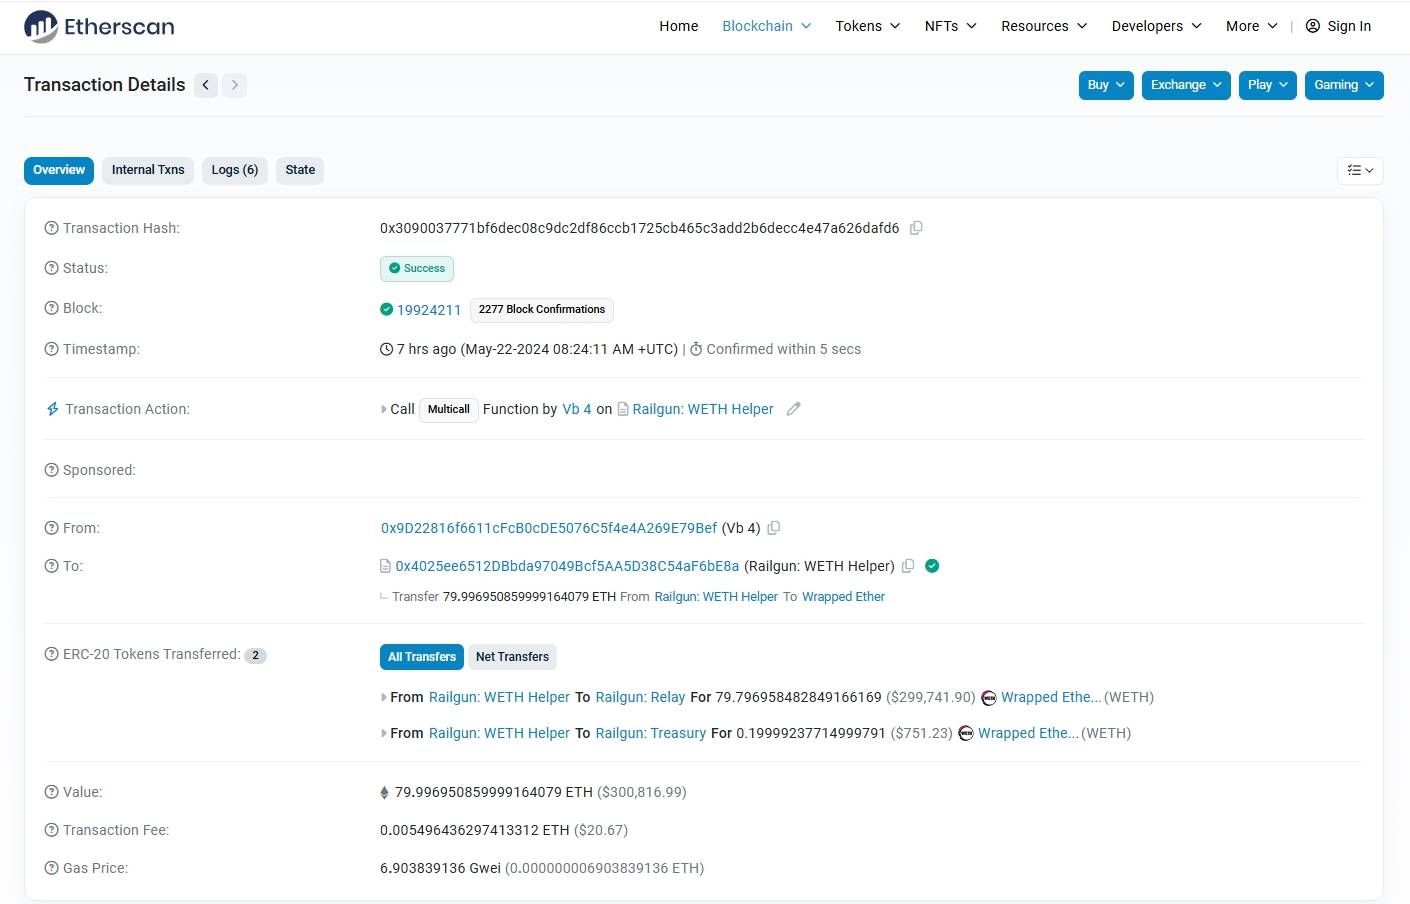Expand the Railgun: Relay transfer row arrow
1410x904 pixels.
coord(384,697)
